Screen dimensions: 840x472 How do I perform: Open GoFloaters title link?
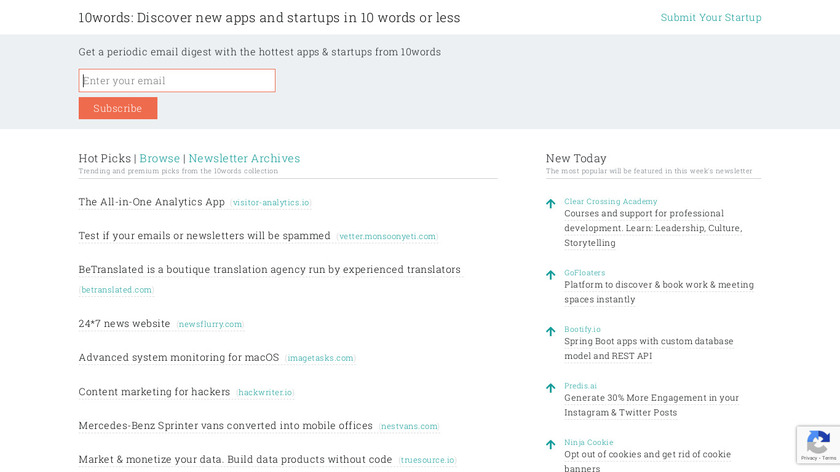(x=584, y=273)
